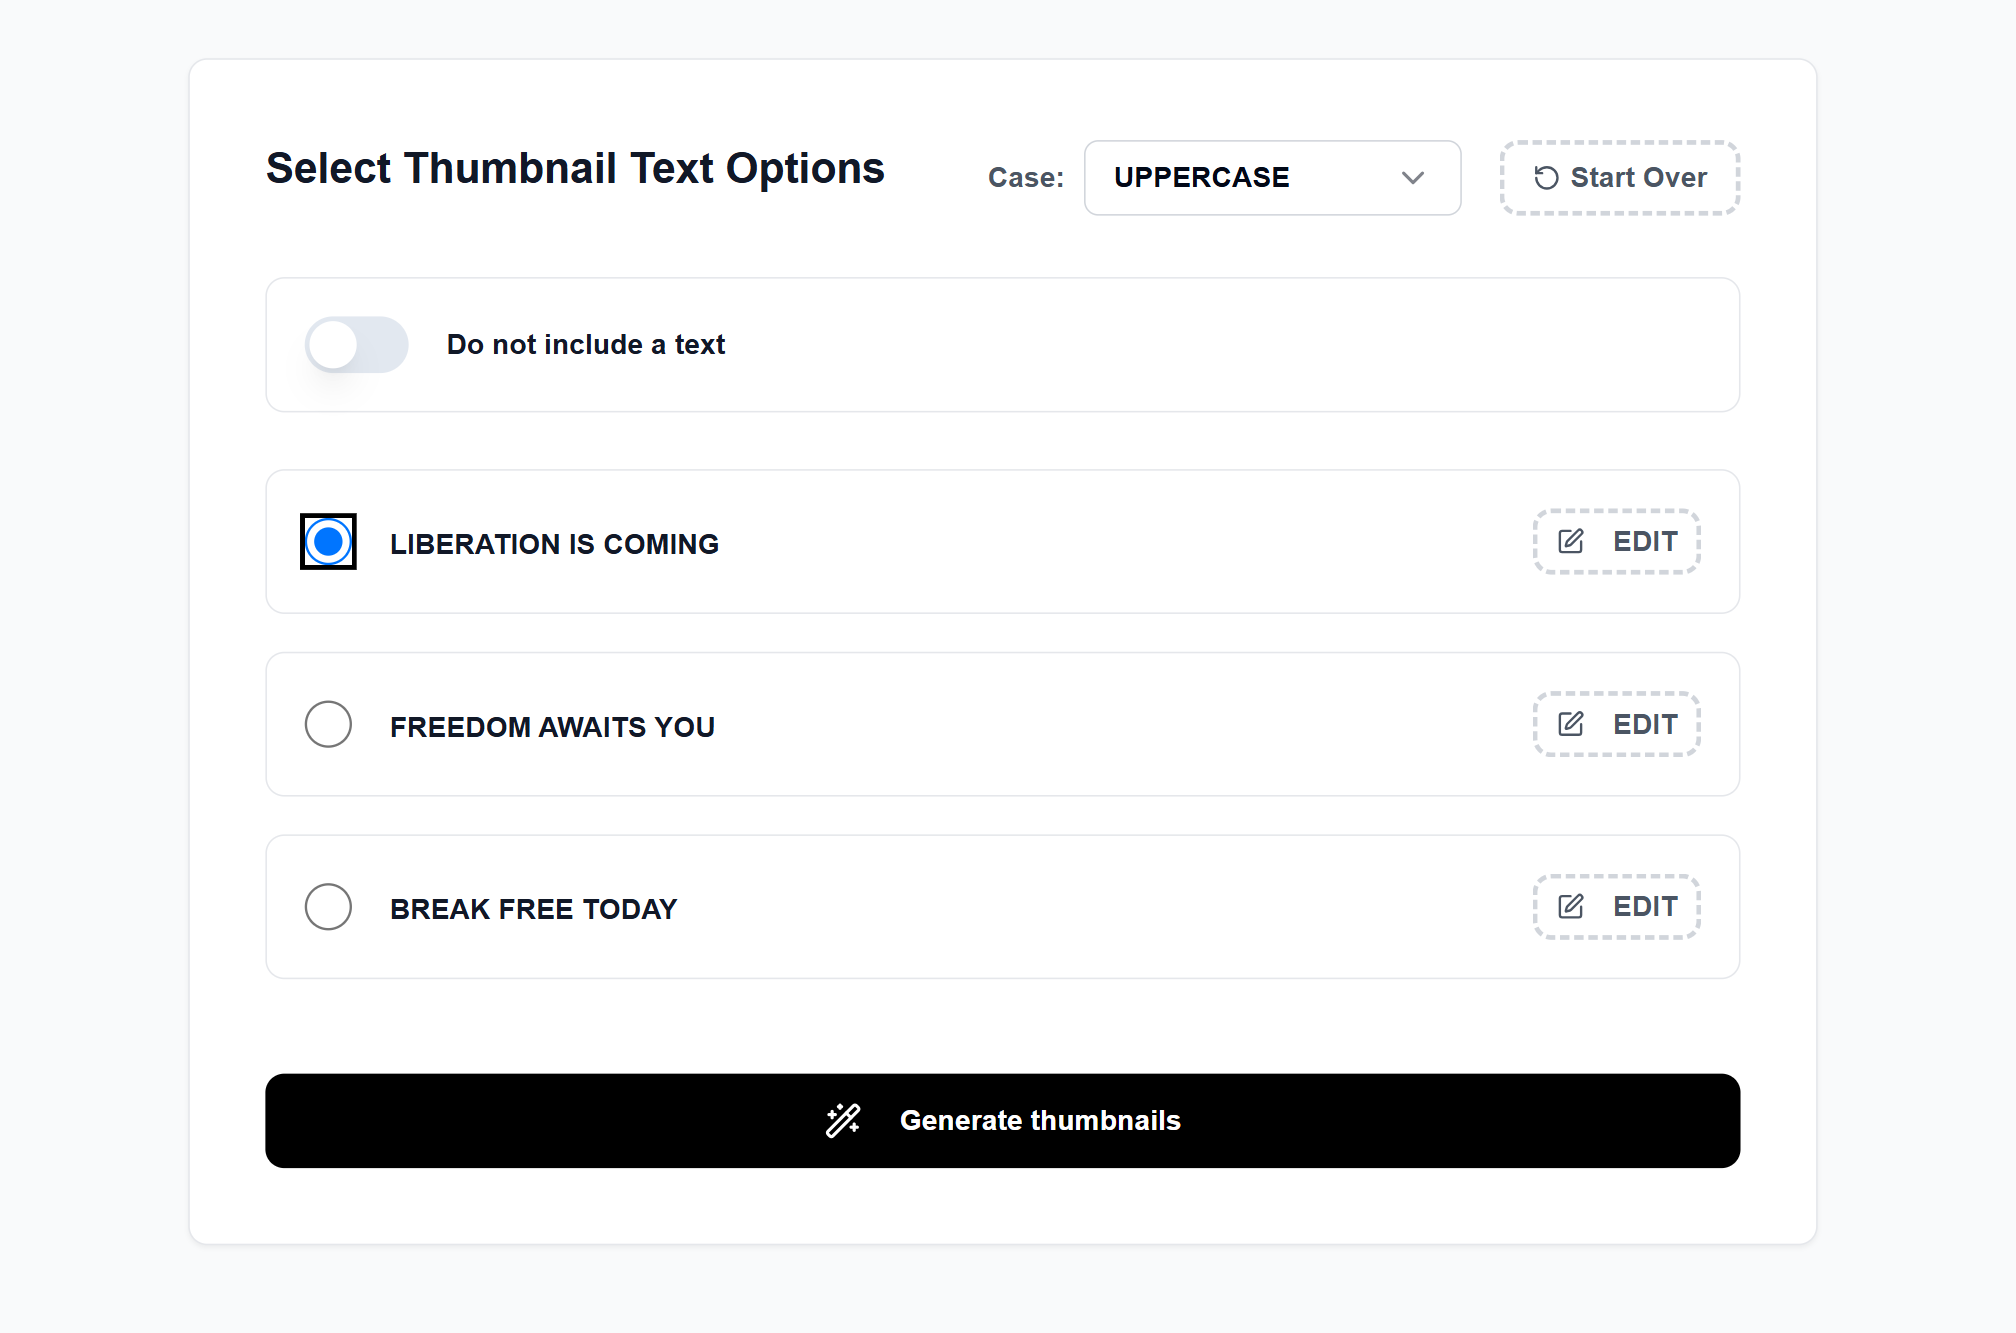Viewport: 2016px width, 1333px height.
Task: Enable the Do not include a text toggle
Action: coord(357,344)
